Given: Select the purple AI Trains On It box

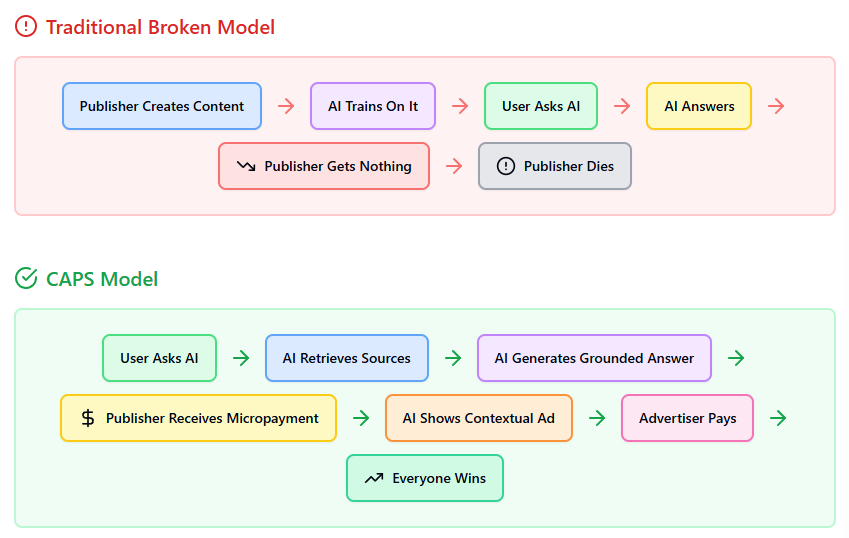Looking at the screenshot, I should [373, 106].
